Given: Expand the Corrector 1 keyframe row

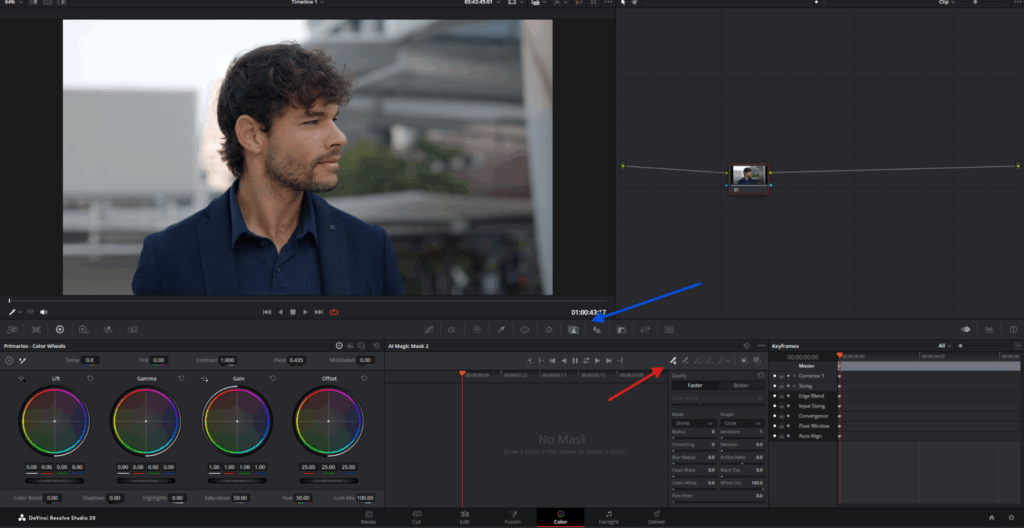Looking at the screenshot, I should [795, 376].
